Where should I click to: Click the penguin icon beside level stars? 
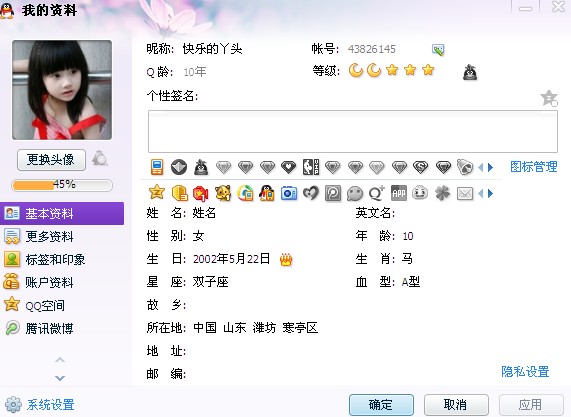click(470, 72)
